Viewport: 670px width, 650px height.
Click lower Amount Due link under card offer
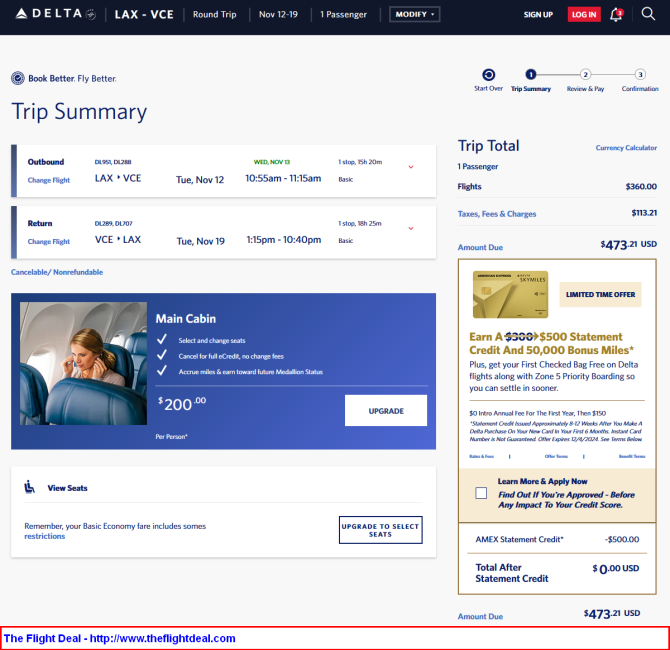pos(480,617)
